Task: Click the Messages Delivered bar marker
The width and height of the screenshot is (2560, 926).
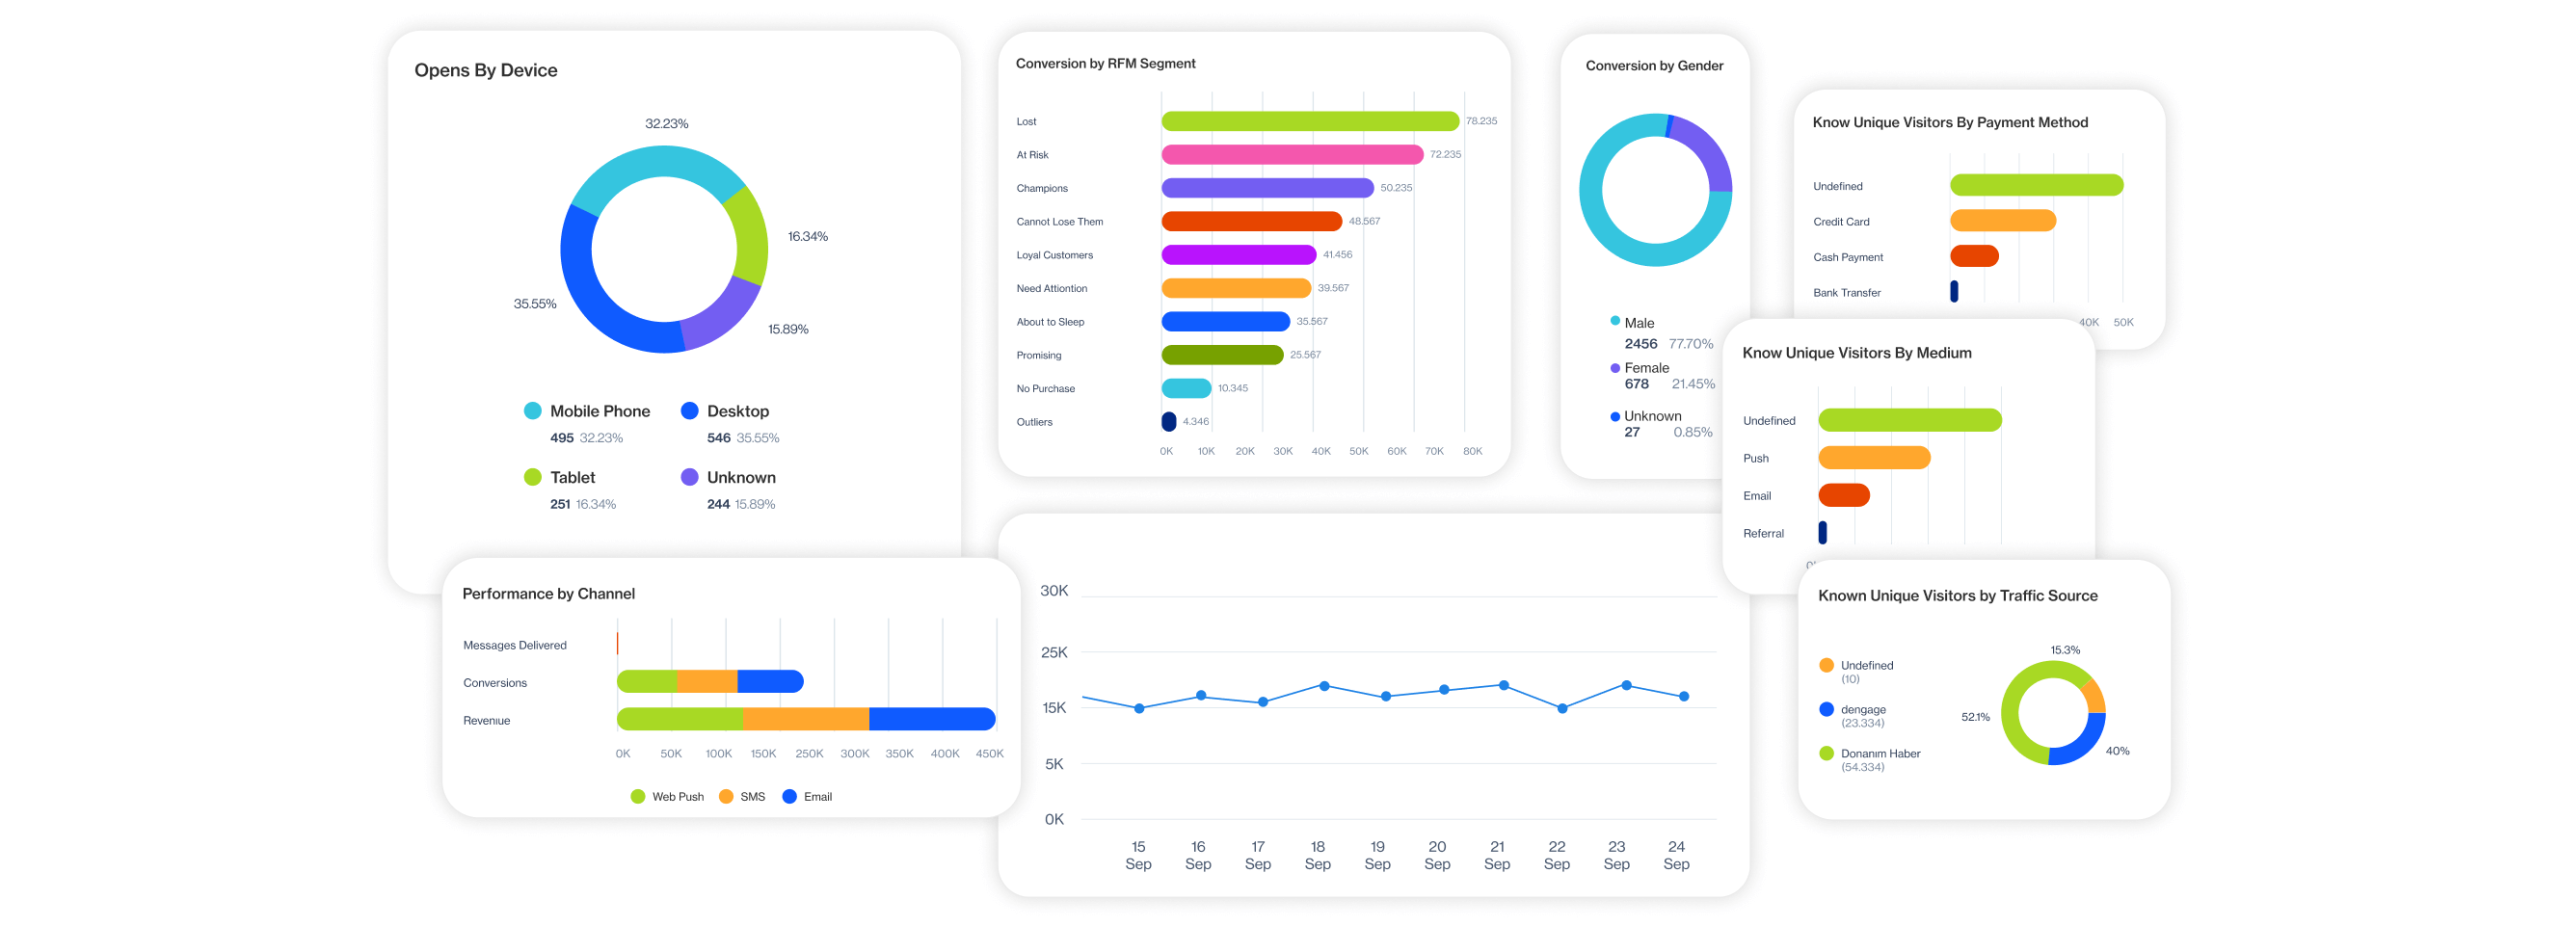Action: [617, 641]
